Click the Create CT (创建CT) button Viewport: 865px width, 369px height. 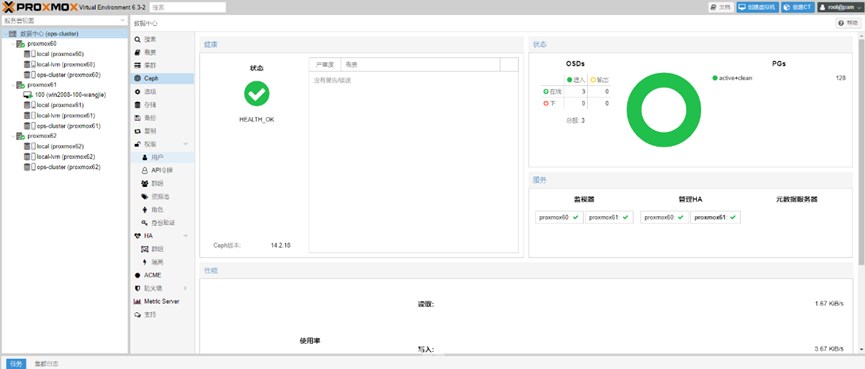tap(798, 7)
